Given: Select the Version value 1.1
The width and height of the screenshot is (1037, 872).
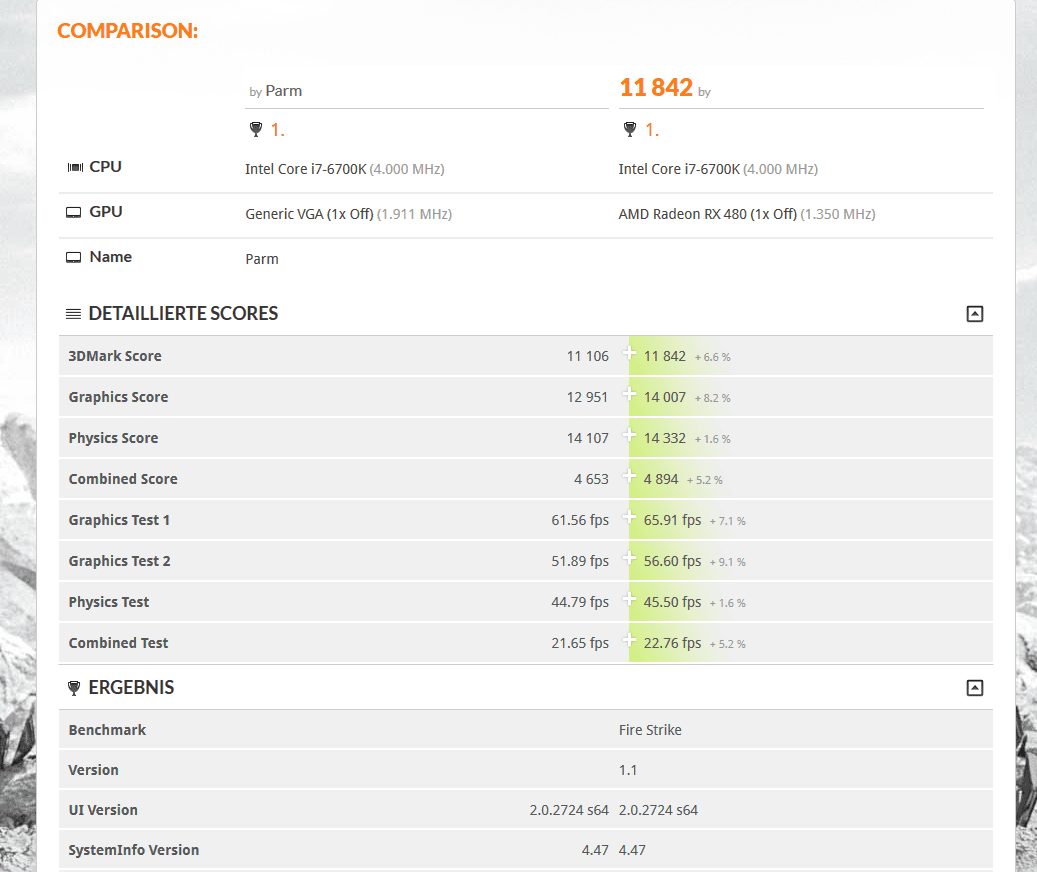Looking at the screenshot, I should click(x=628, y=770).
